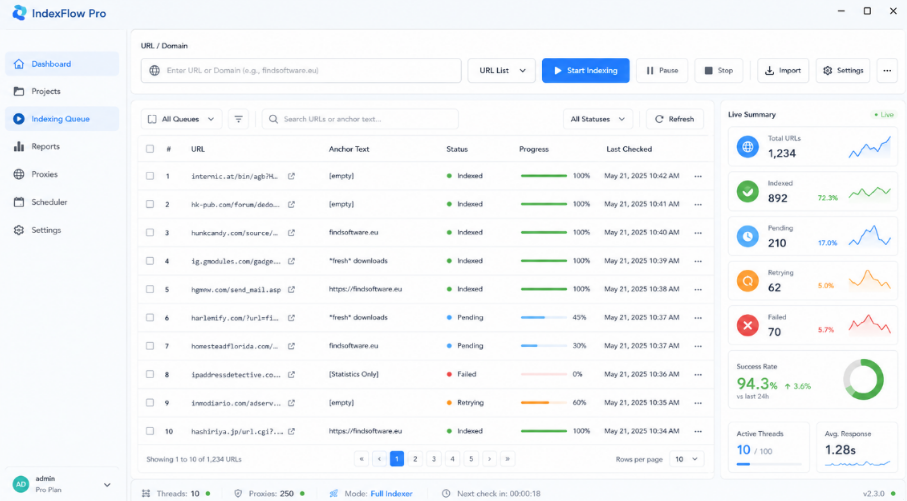The height and width of the screenshot is (501, 907).
Task: Open the toolbar Settings button
Action: point(843,71)
